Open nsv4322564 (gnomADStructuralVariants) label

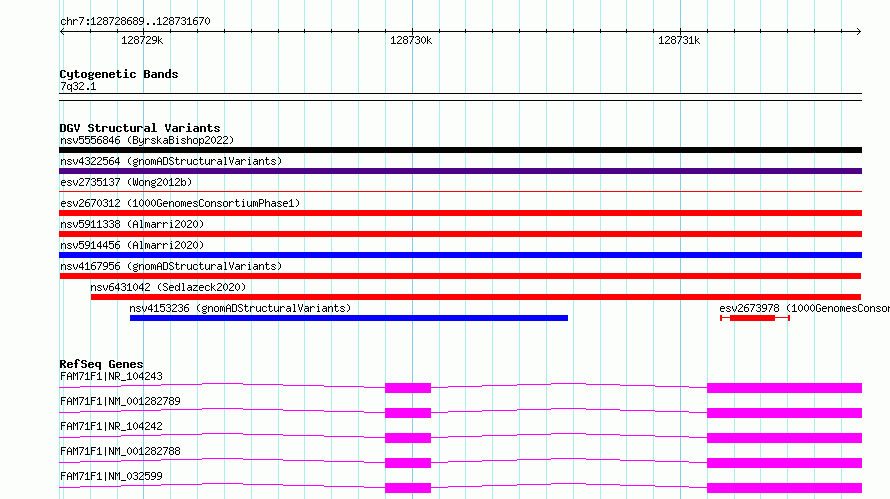[x=171, y=161]
